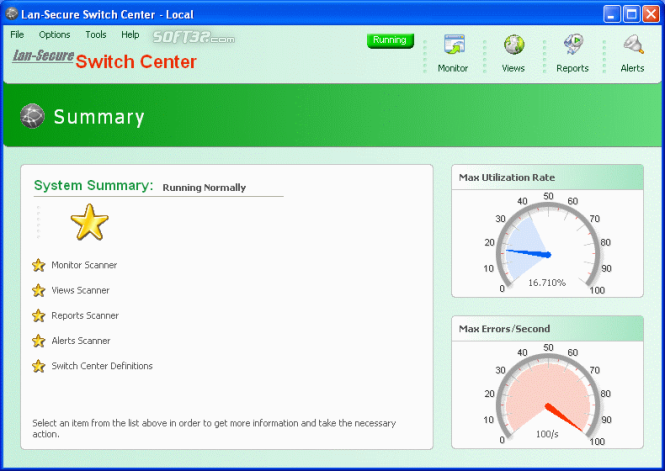Click the Running Normally status text
665x471 pixels.
[x=204, y=188]
